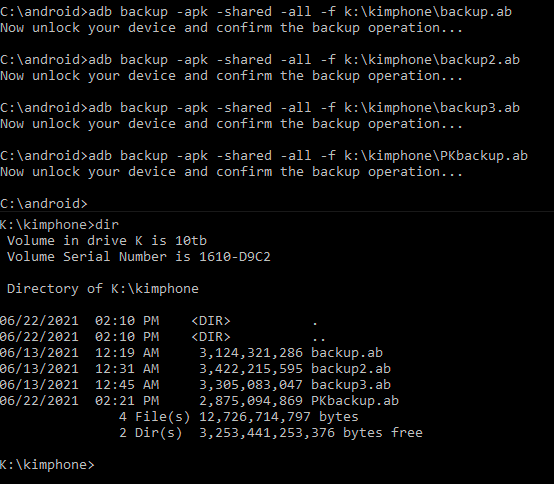Viewport: 554px width, 484px height.
Task: Click the backup3.ab filename in the listing
Action: [x=351, y=384]
